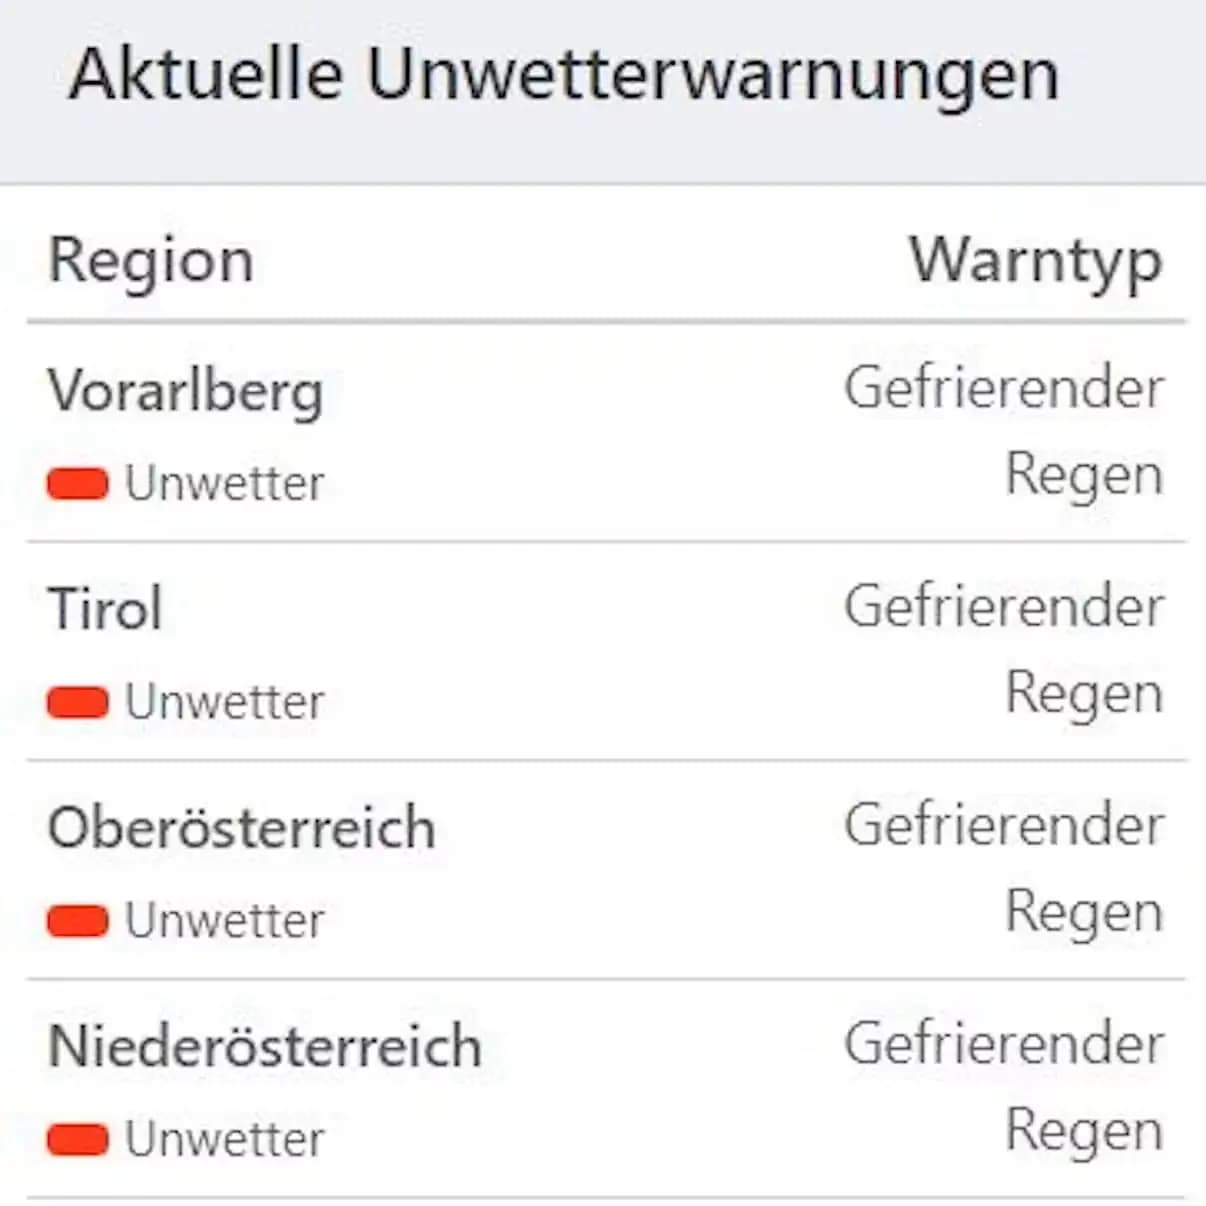Click the red warning badge under Tirol
The width and height of the screenshot is (1206, 1206).
[x=78, y=702]
